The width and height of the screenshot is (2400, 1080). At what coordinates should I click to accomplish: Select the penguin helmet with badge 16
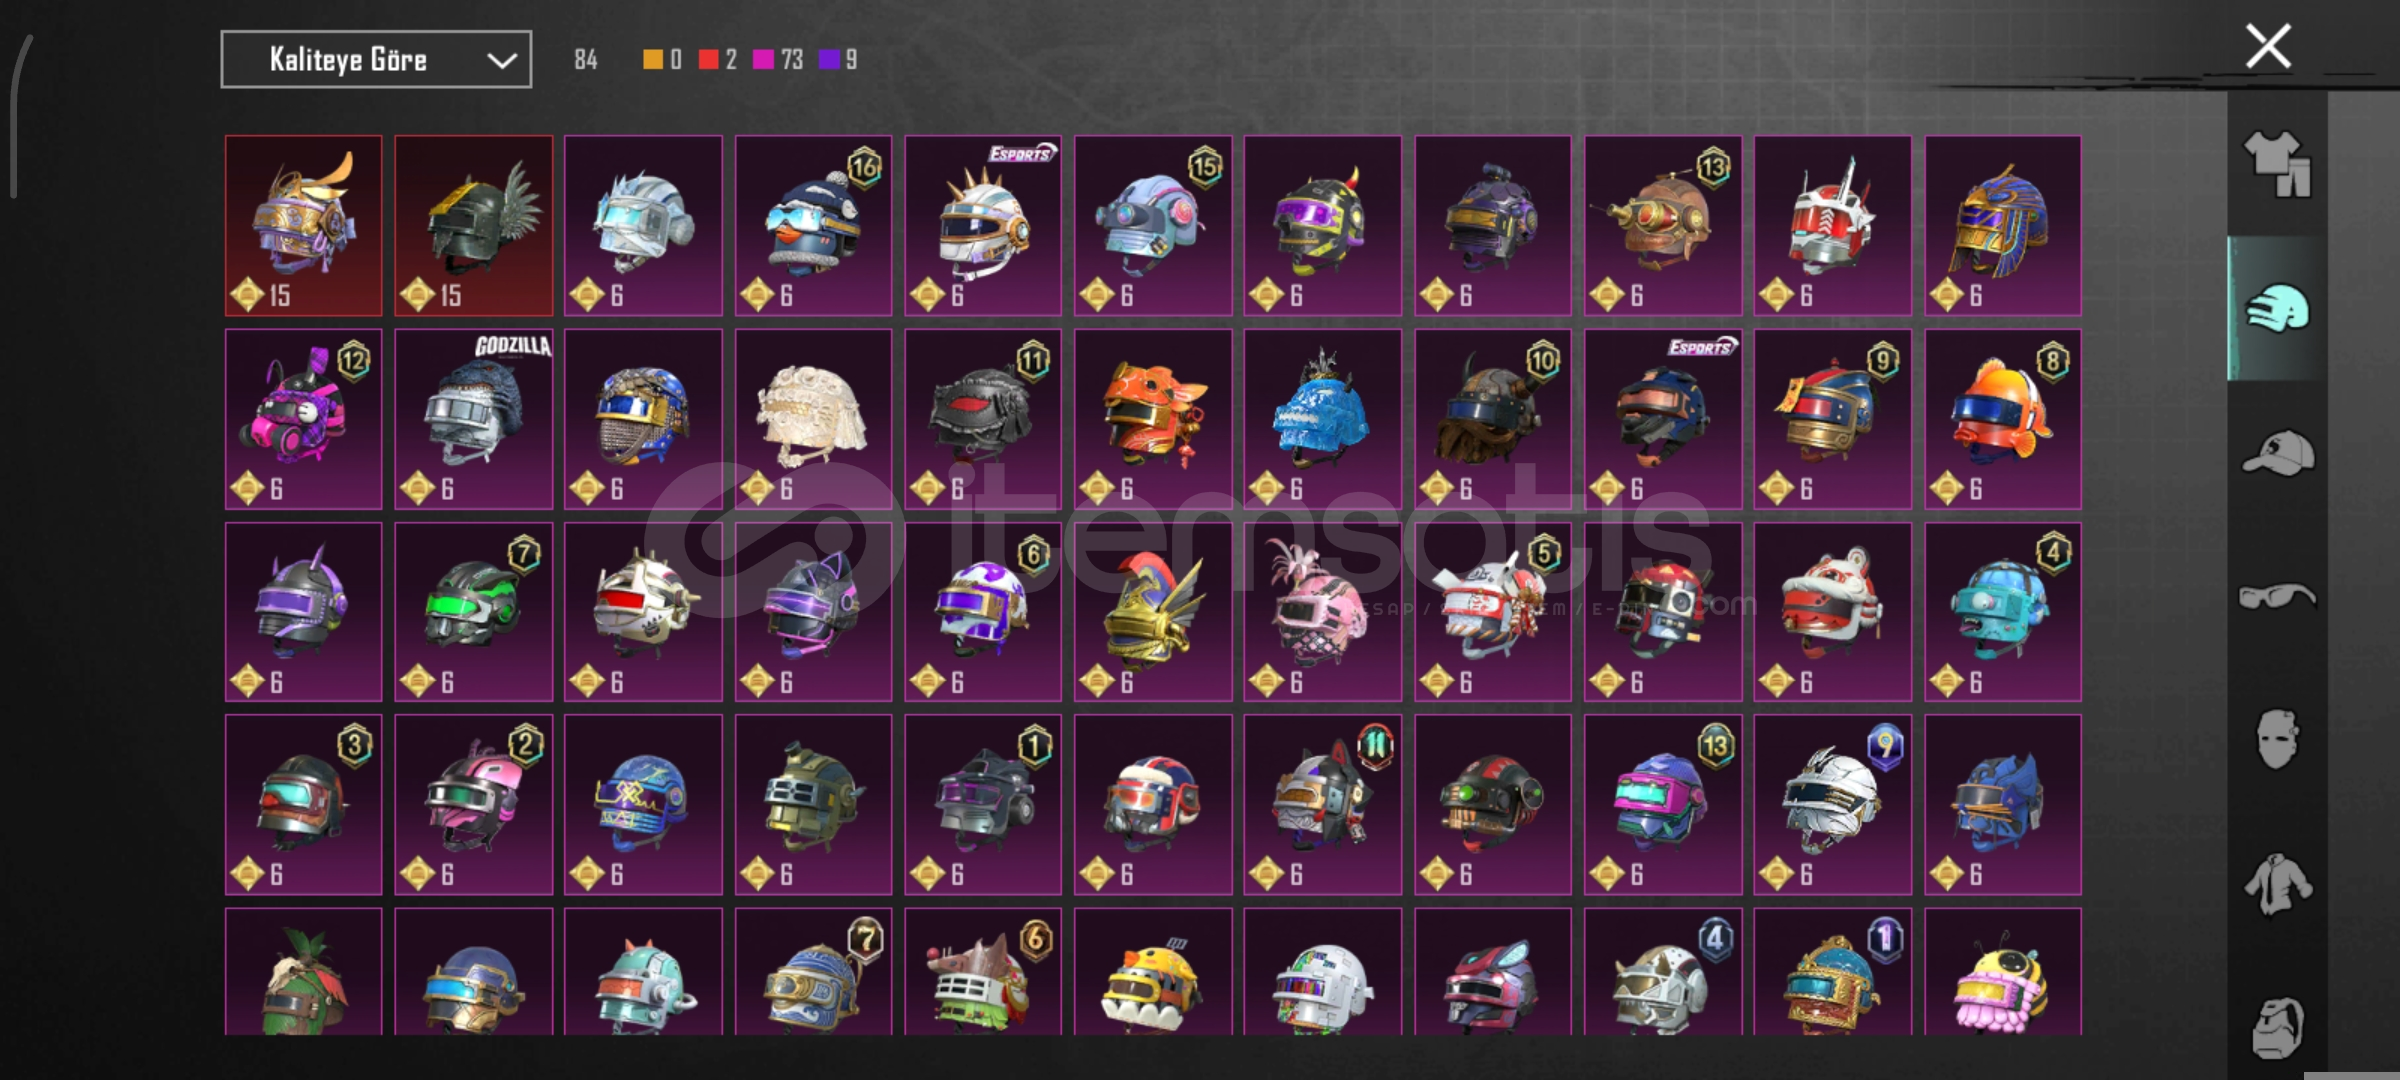point(813,226)
